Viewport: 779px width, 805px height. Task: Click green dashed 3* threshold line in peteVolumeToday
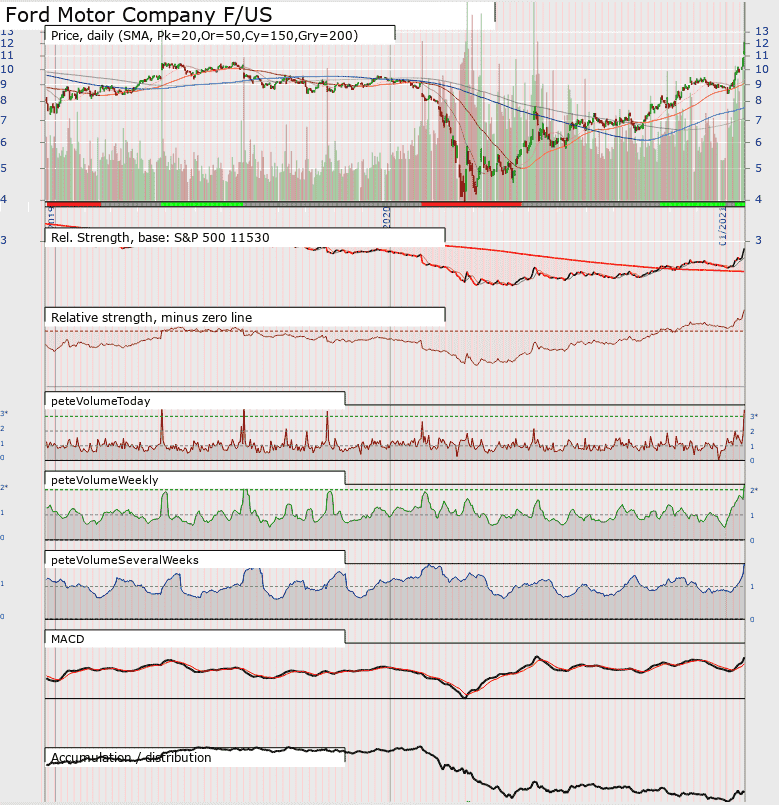(x=395, y=416)
